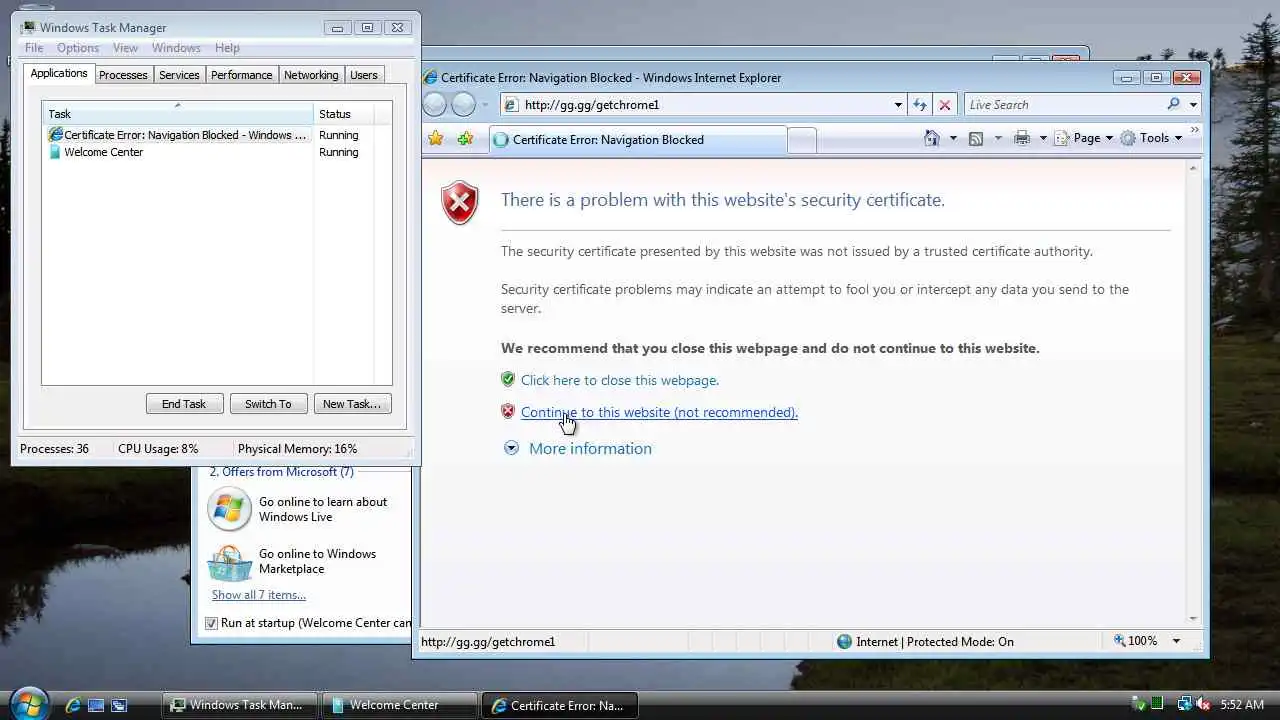Launch Internet Explorer from Quick Launch

pos(73,705)
